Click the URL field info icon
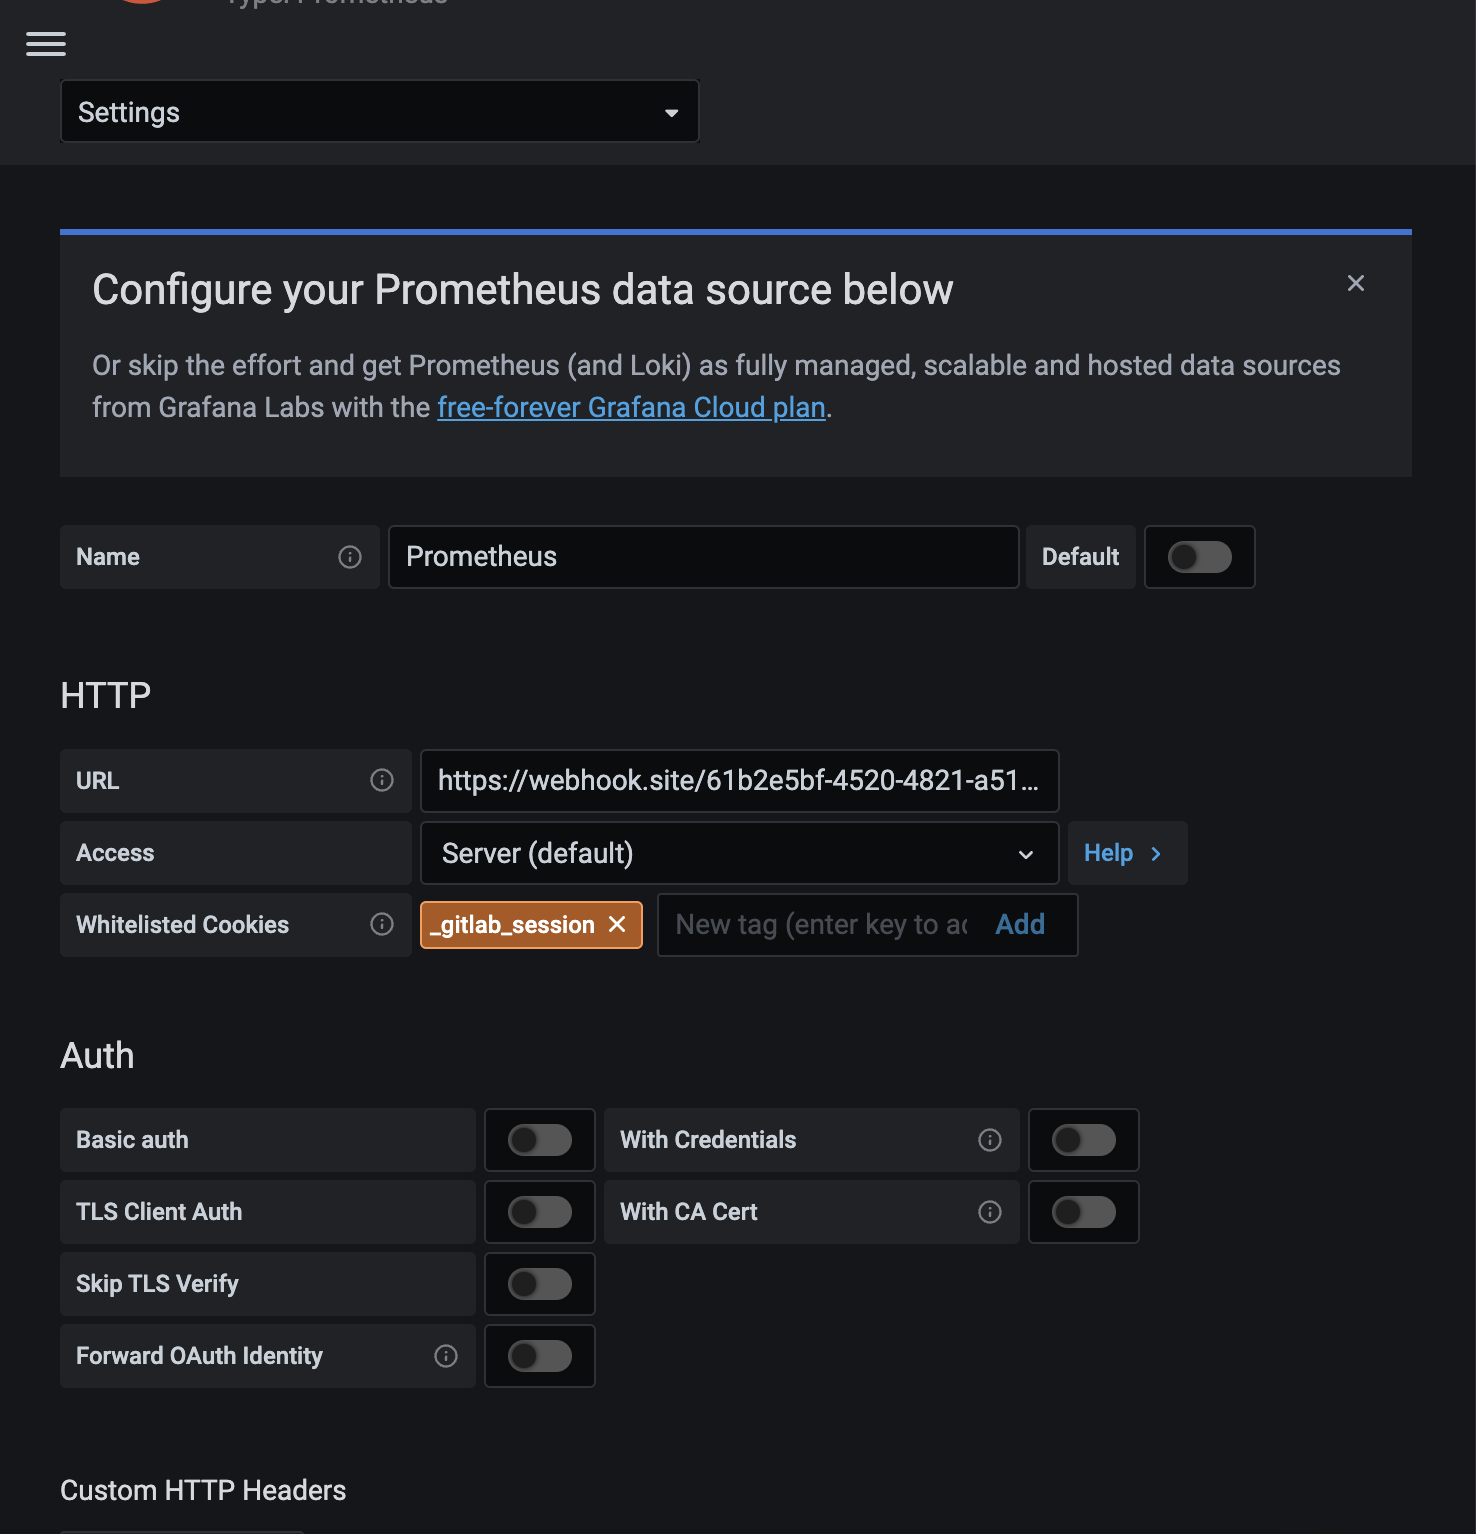Image resolution: width=1476 pixels, height=1534 pixels. click(x=382, y=780)
